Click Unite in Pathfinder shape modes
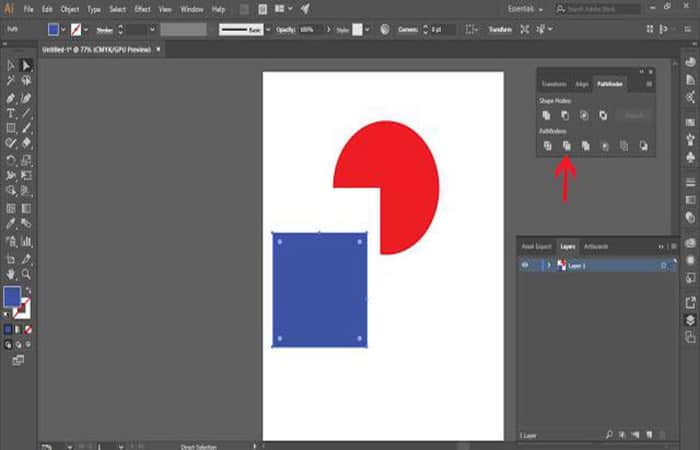 546,116
